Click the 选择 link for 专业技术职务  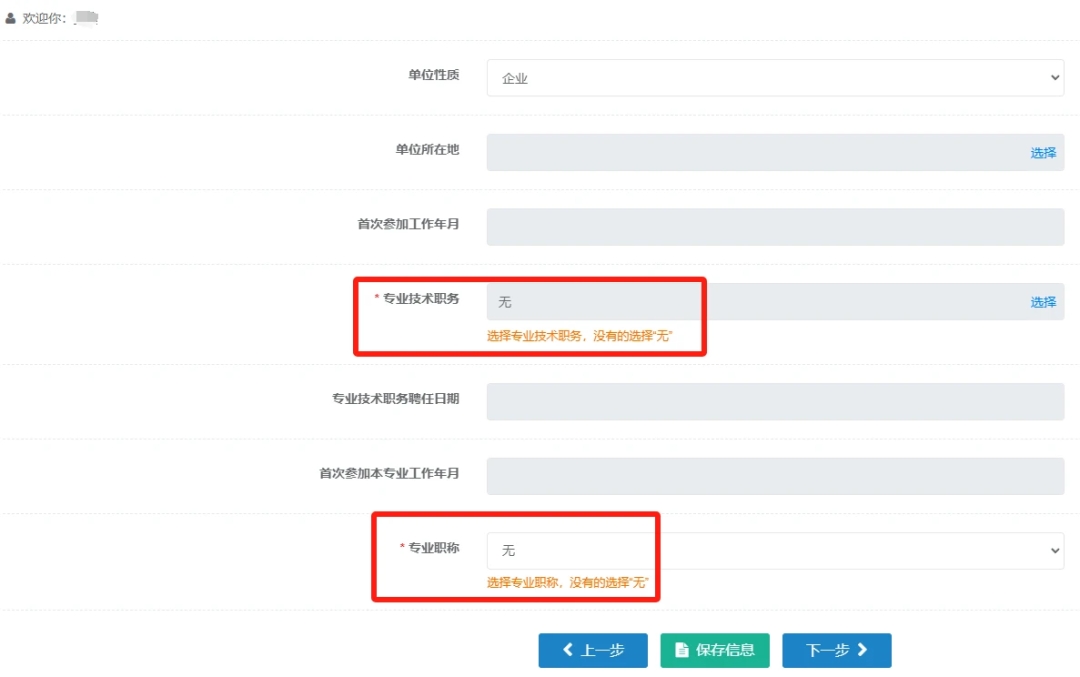tap(1043, 302)
